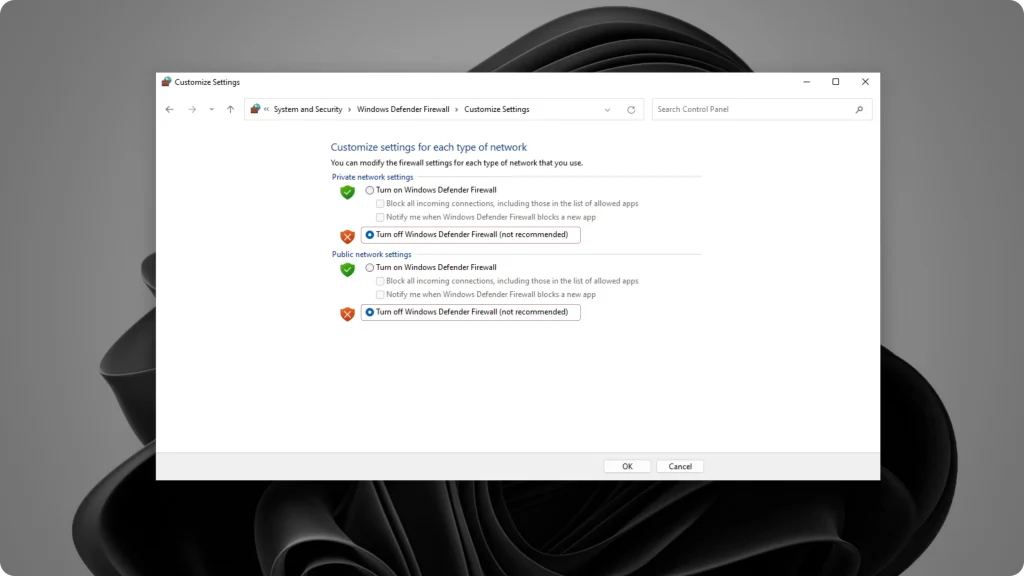1024x576 pixels.
Task: Click the 'Private network settings' heading
Action: (372, 177)
